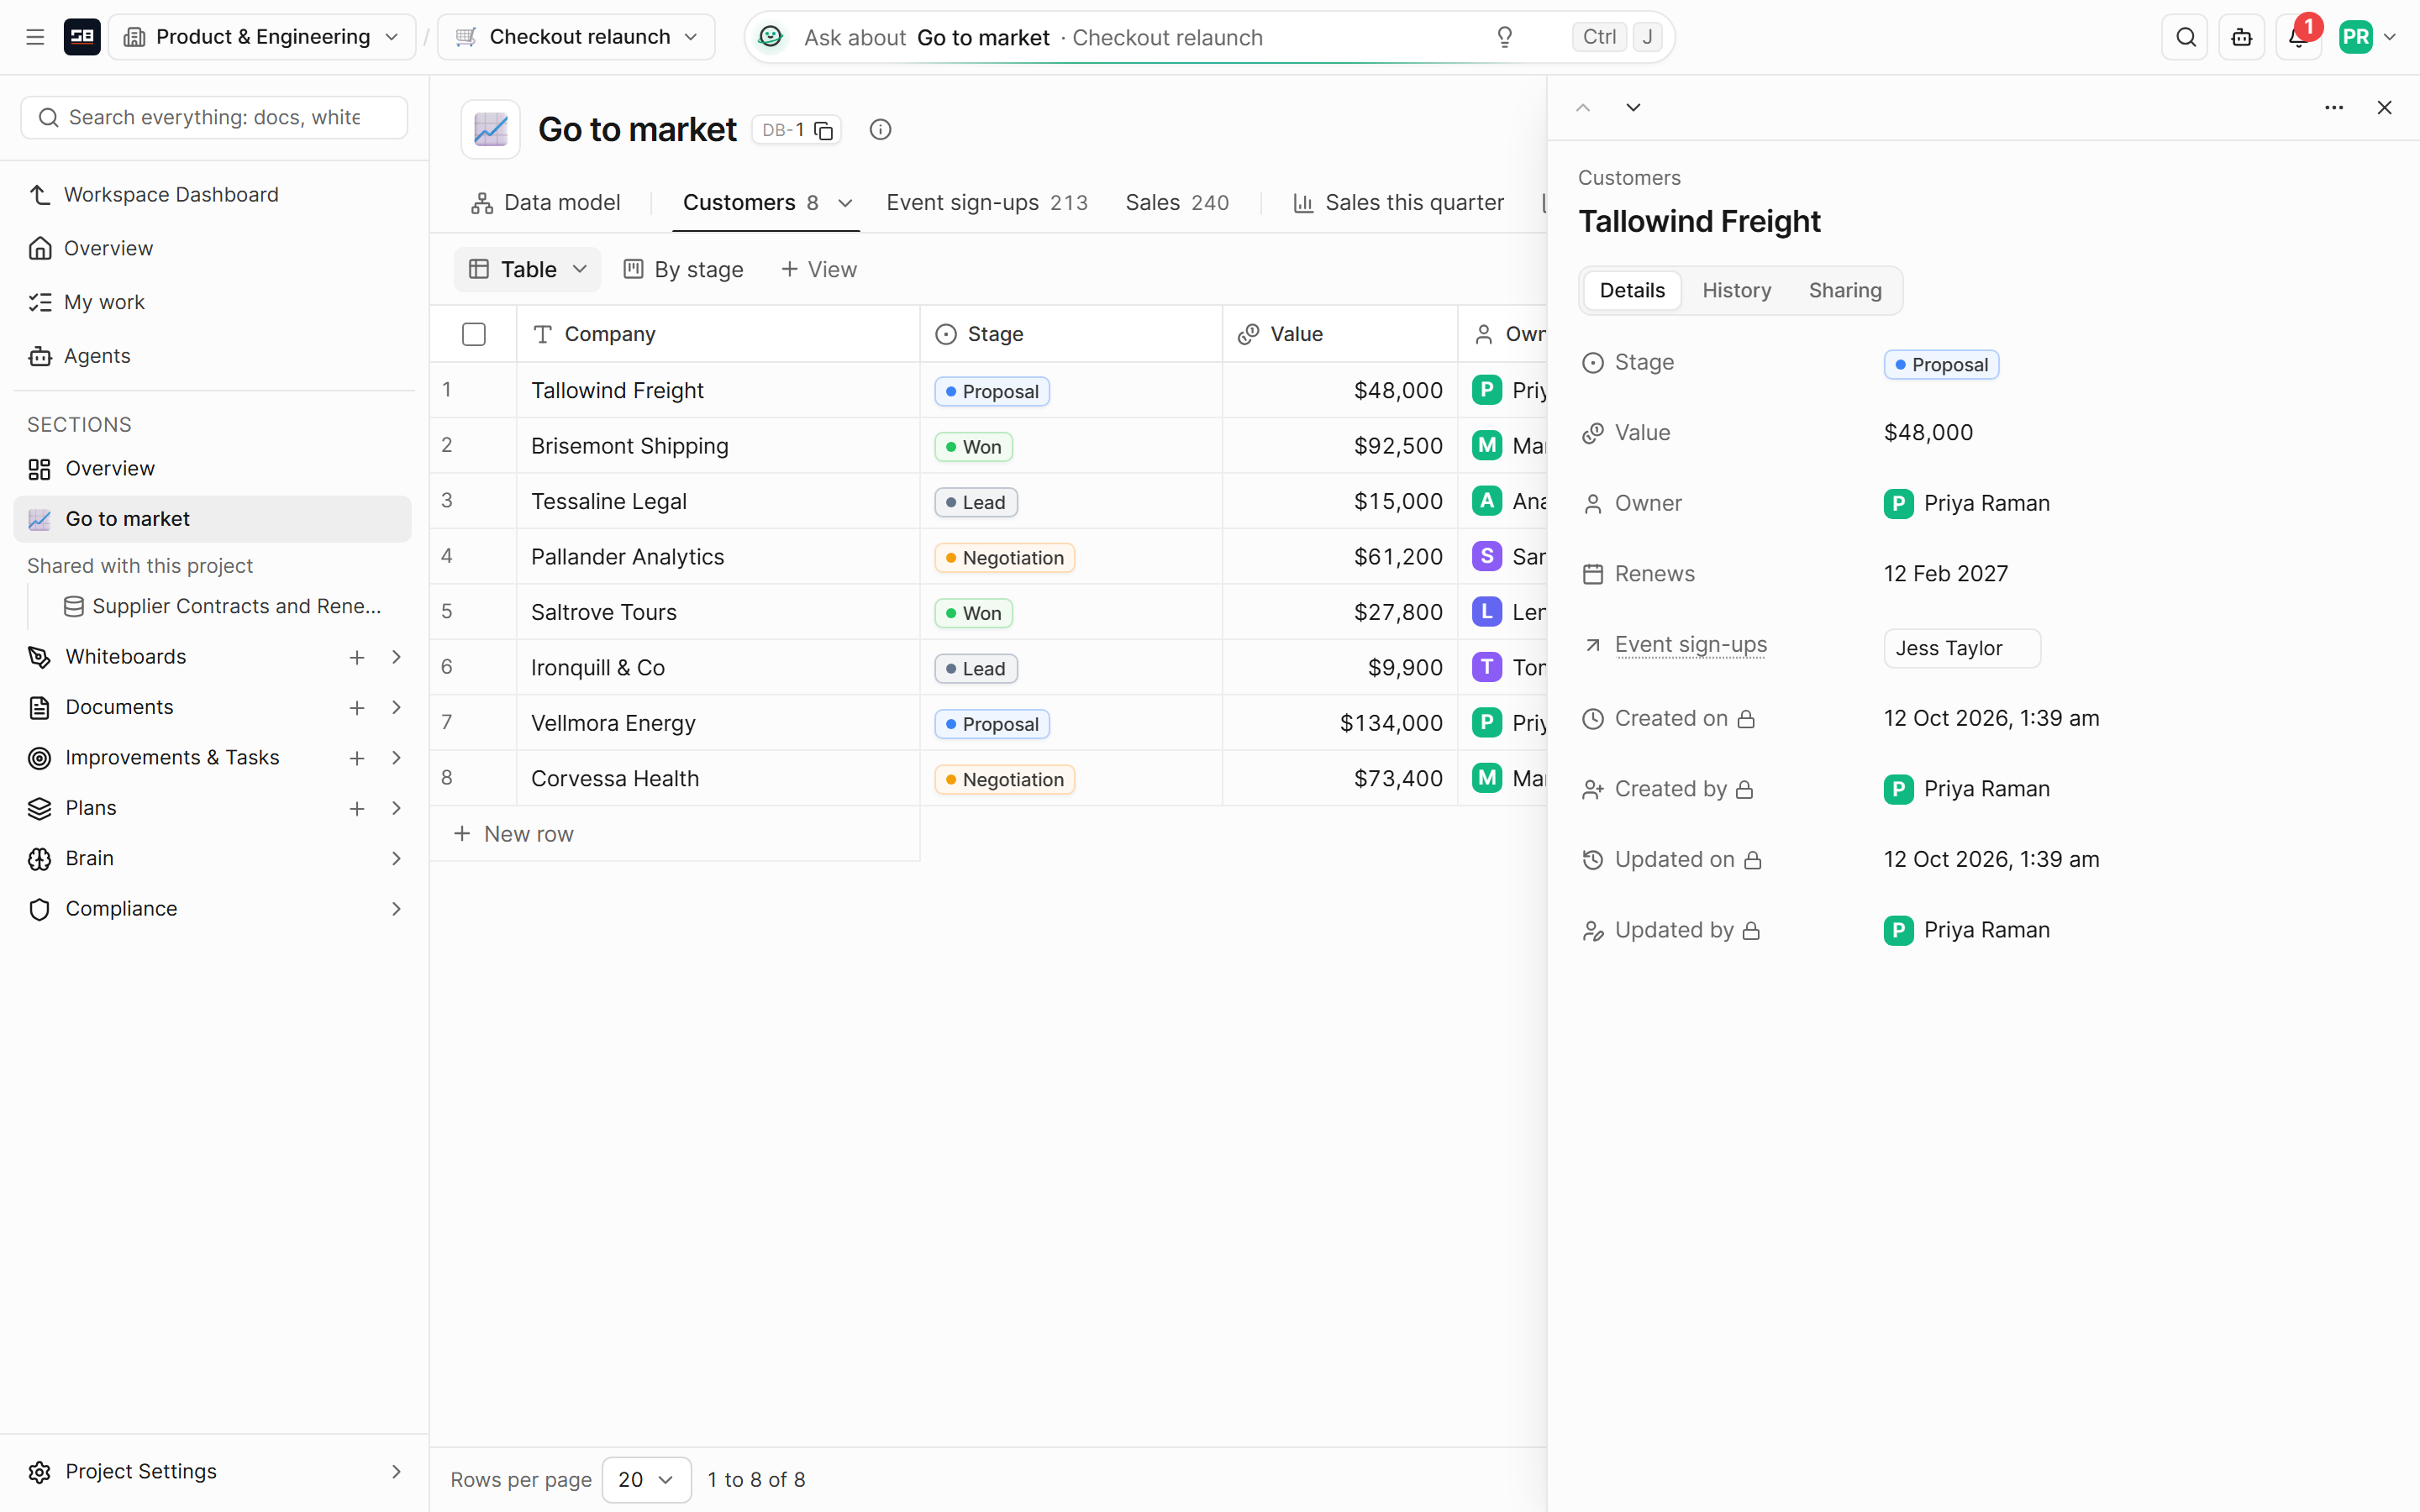Switch to the Sales tab

tap(1176, 203)
